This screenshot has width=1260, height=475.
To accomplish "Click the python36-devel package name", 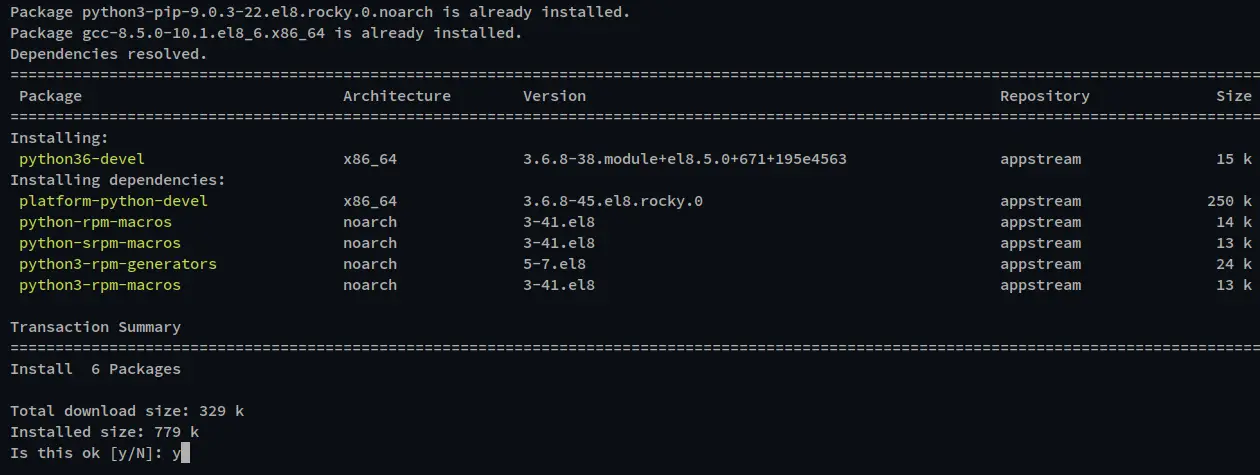I will [x=82, y=159].
